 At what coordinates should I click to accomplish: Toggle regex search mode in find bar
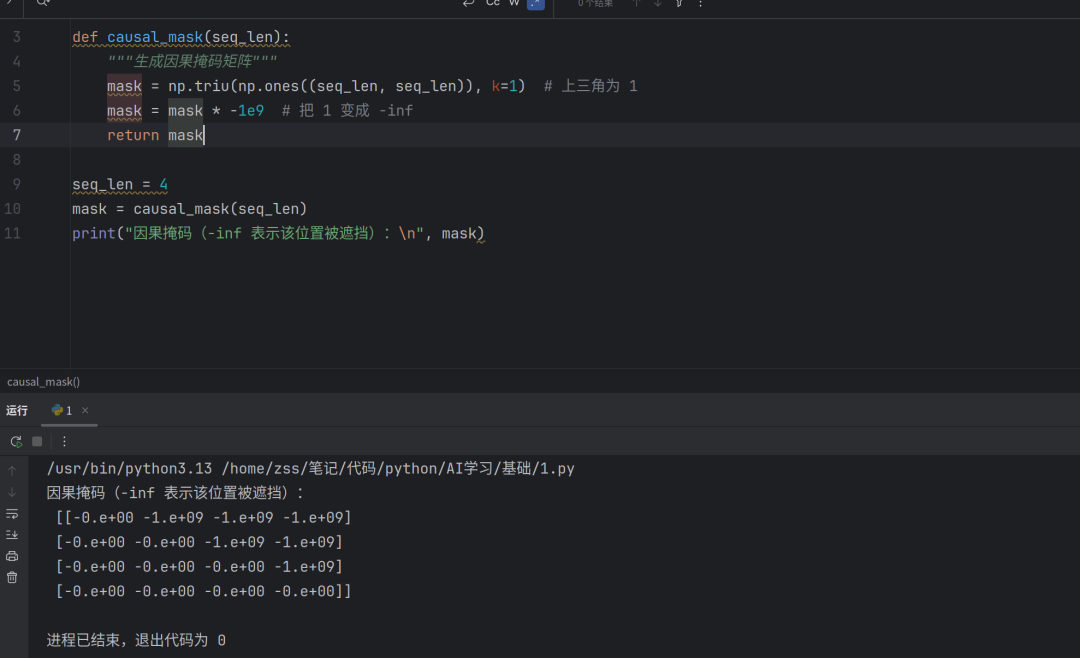click(536, 3)
